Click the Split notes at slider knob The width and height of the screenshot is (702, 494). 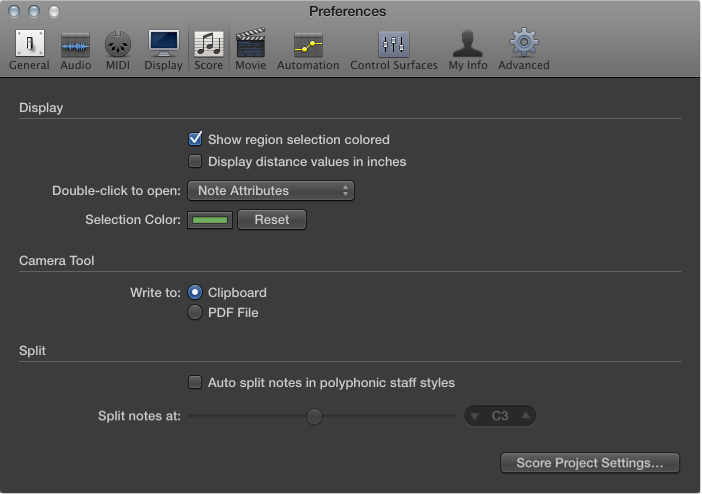click(x=314, y=416)
